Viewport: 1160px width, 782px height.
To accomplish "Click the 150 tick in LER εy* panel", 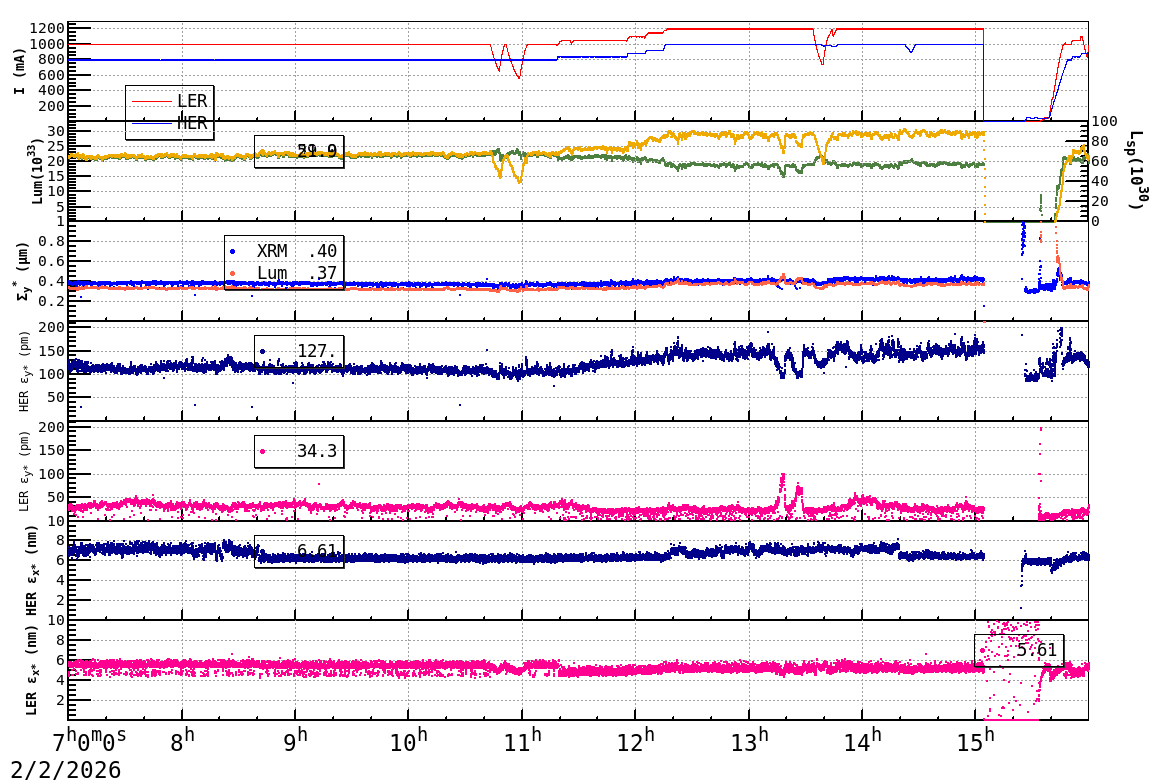I will (53, 451).
